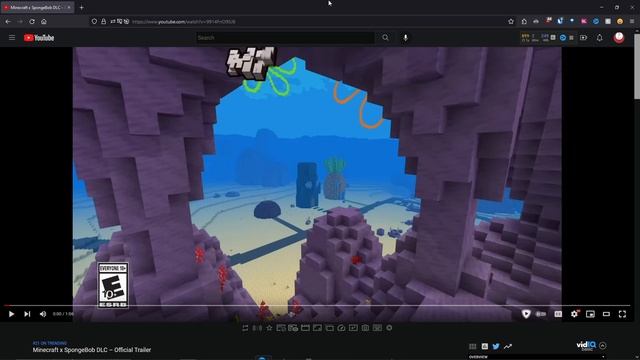640x360 pixels.
Task: Open the vidIQ grid view icon
Action: (x=472, y=346)
